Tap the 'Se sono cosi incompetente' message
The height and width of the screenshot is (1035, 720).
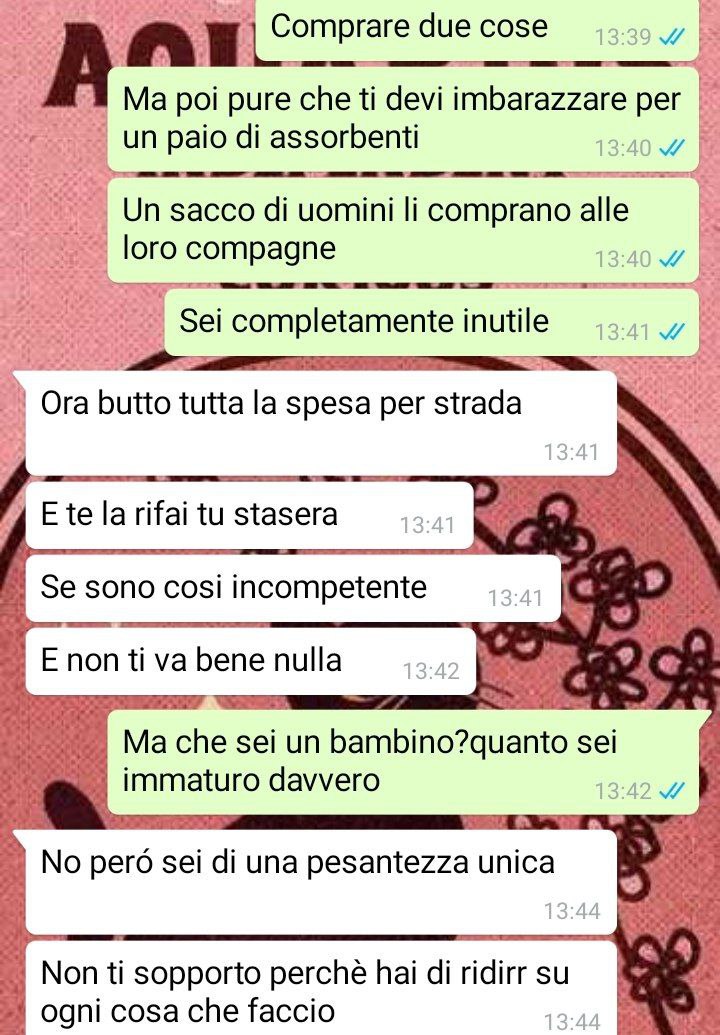pos(293,588)
